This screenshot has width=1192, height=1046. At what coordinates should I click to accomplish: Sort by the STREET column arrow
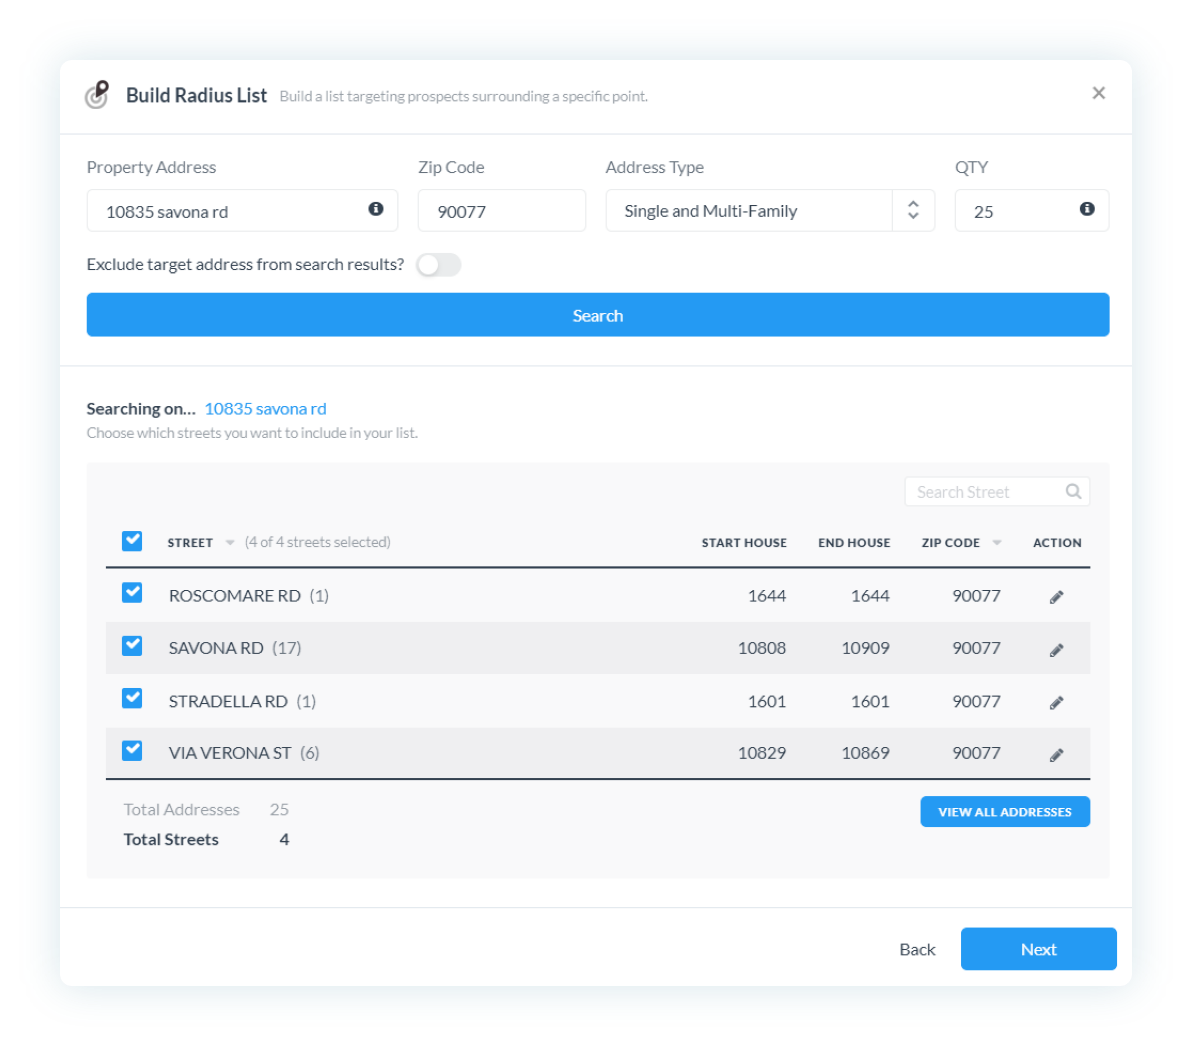230,543
